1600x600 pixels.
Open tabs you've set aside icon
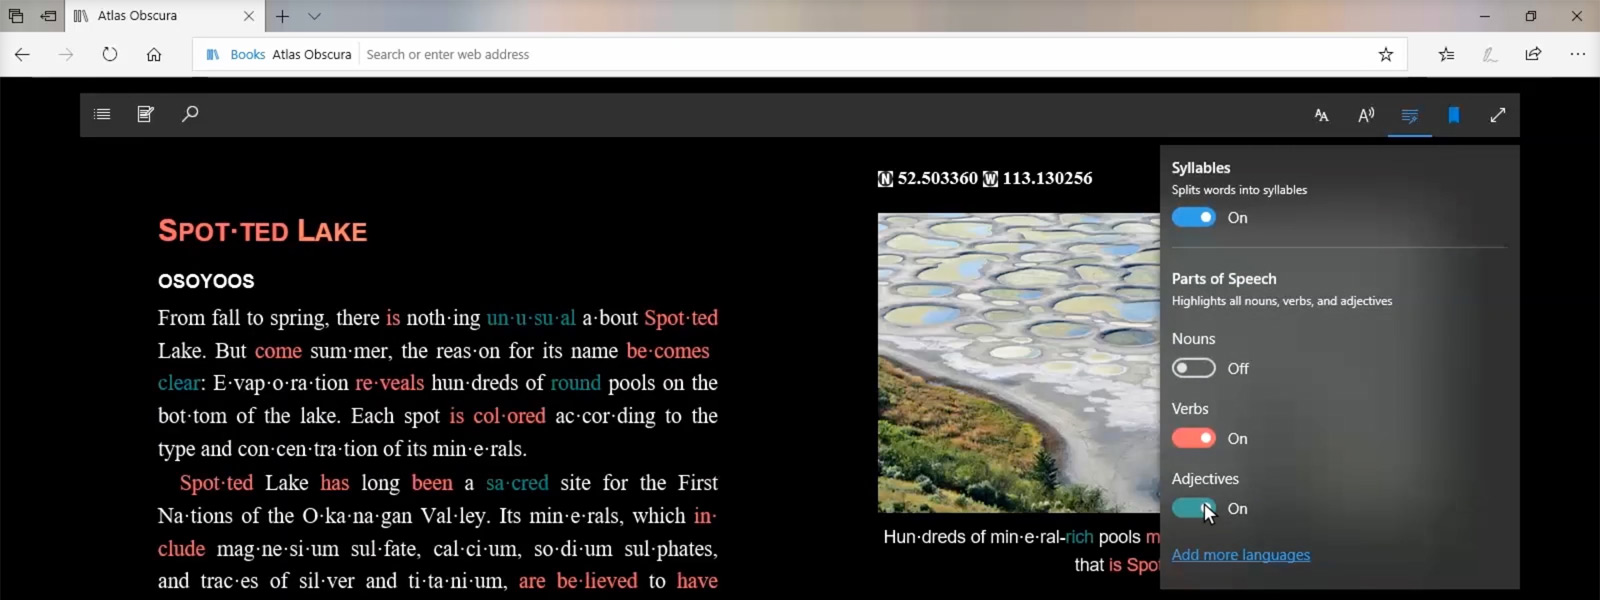16,16
